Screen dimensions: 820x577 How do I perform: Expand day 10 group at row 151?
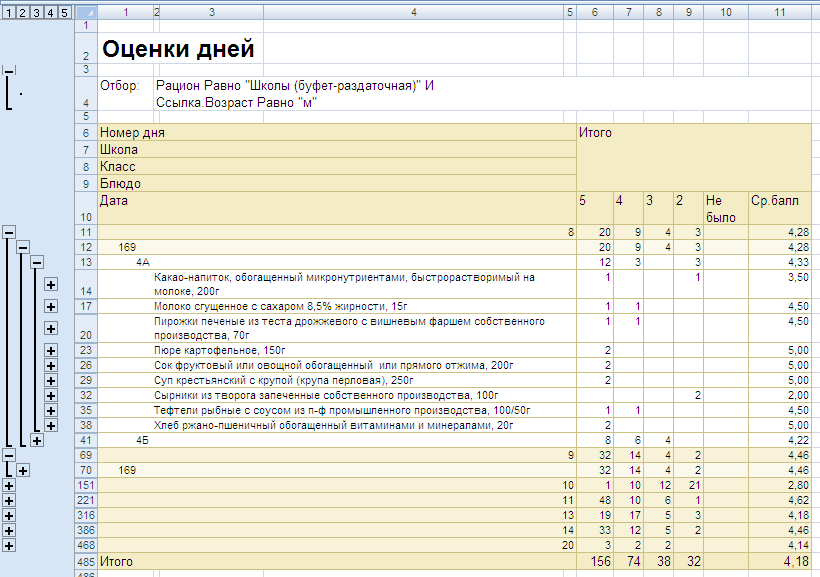tap(9, 485)
